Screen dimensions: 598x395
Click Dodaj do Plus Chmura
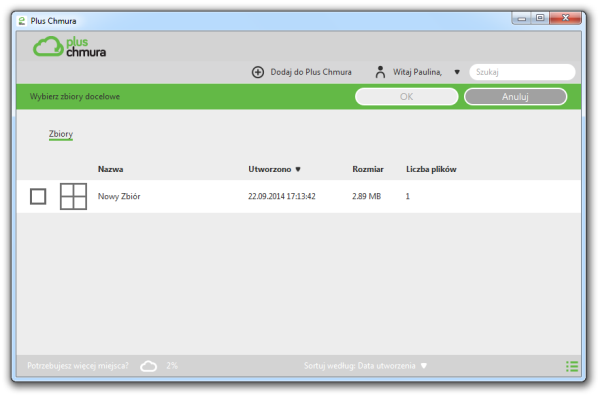pyautogui.click(x=311, y=72)
